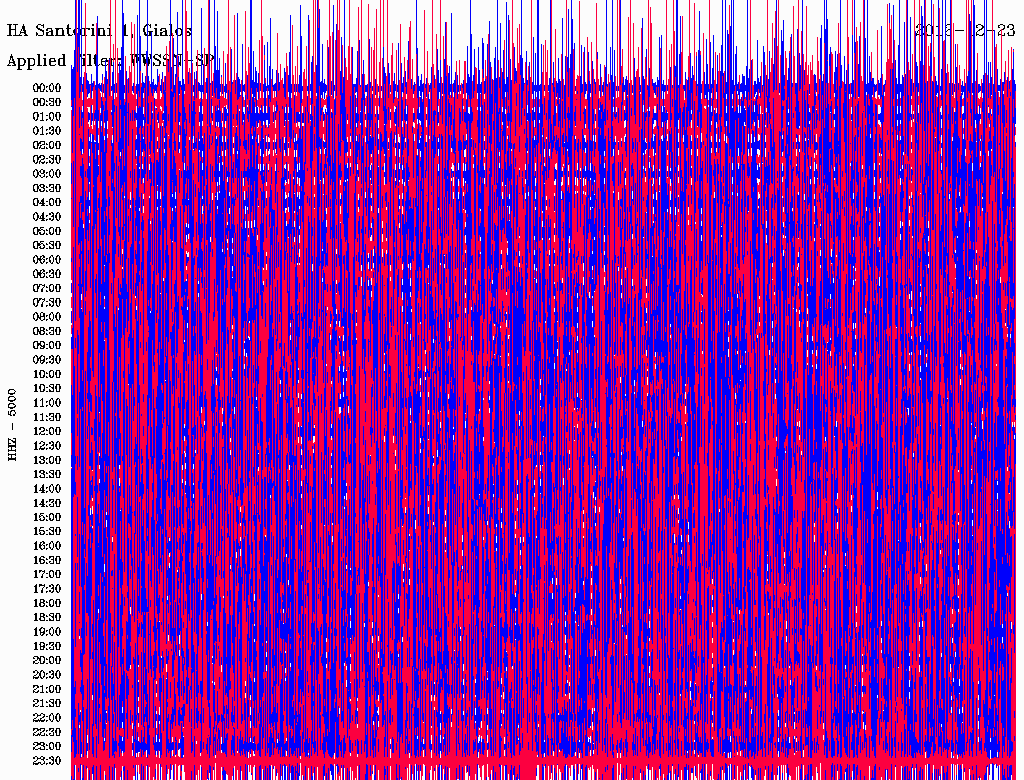The height and width of the screenshot is (780, 1024).
Task: Select the 21:00 time row label
Action: click(x=47, y=689)
